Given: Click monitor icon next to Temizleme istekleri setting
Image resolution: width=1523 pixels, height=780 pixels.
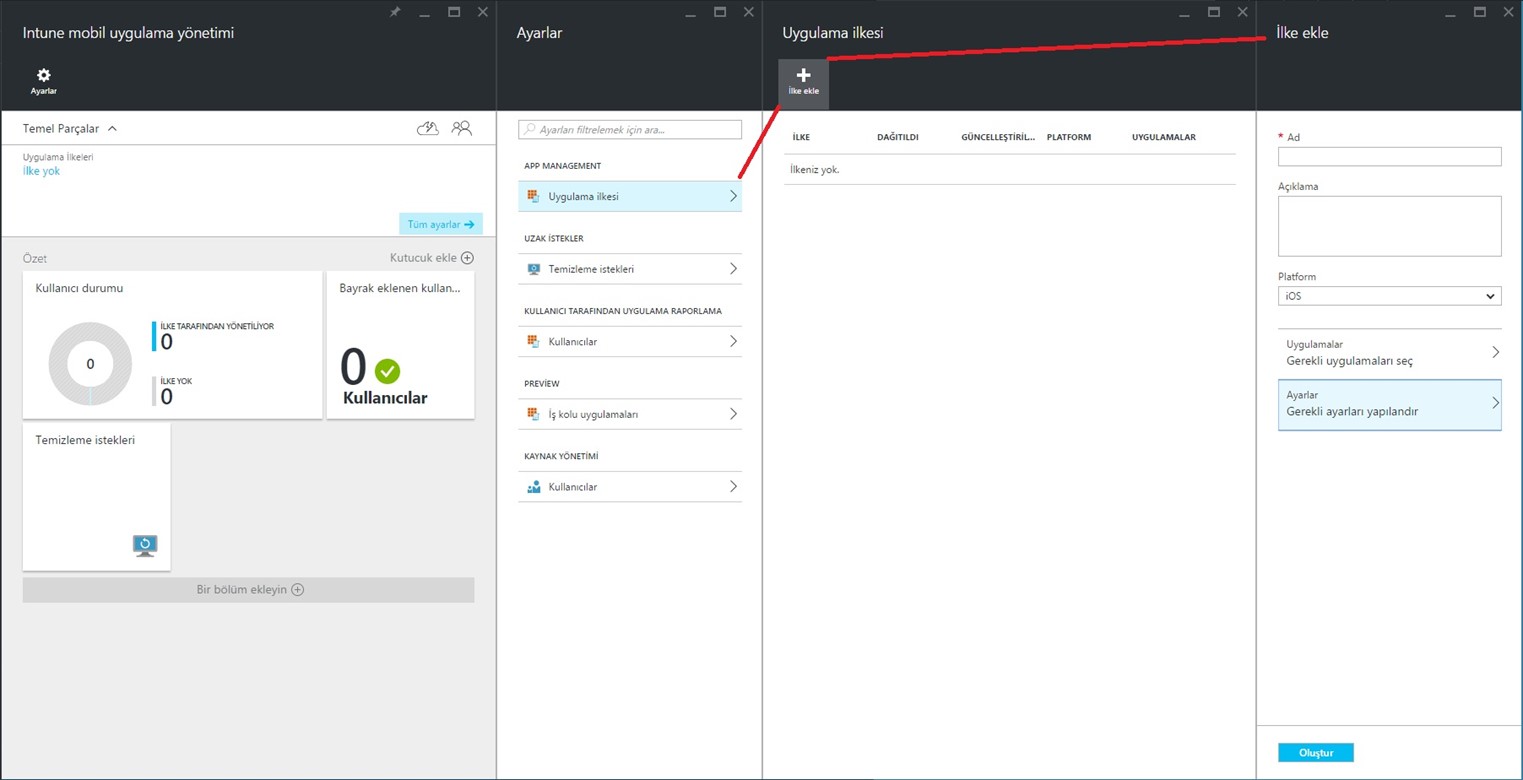Looking at the screenshot, I should tap(533, 269).
